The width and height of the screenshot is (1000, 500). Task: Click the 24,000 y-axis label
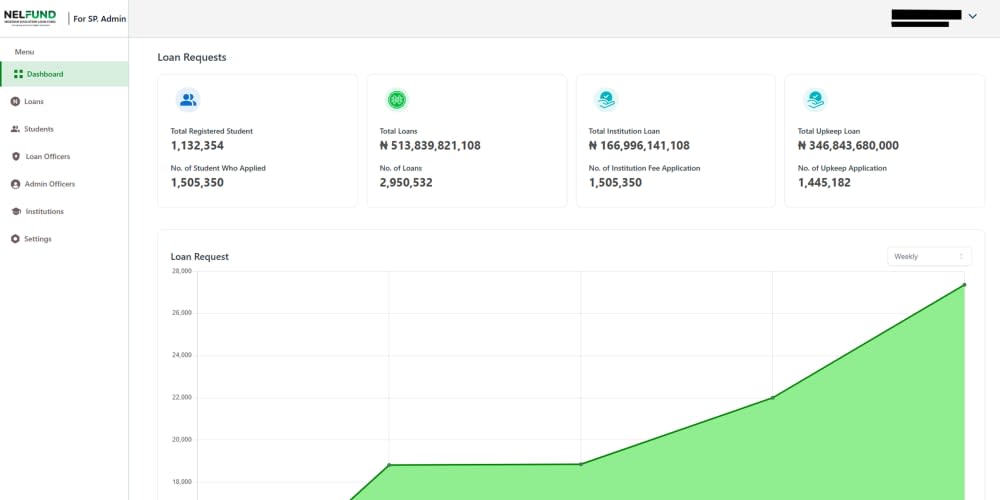coord(182,355)
